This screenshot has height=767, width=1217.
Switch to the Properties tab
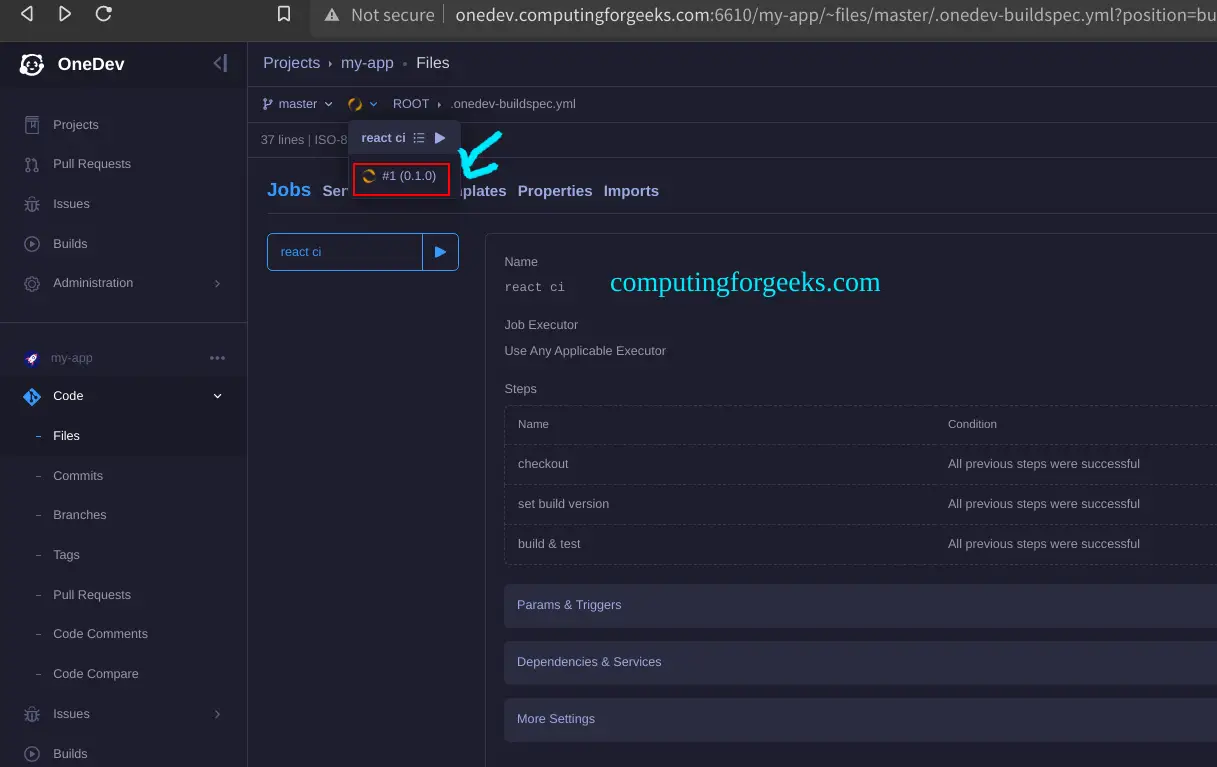click(x=554, y=191)
